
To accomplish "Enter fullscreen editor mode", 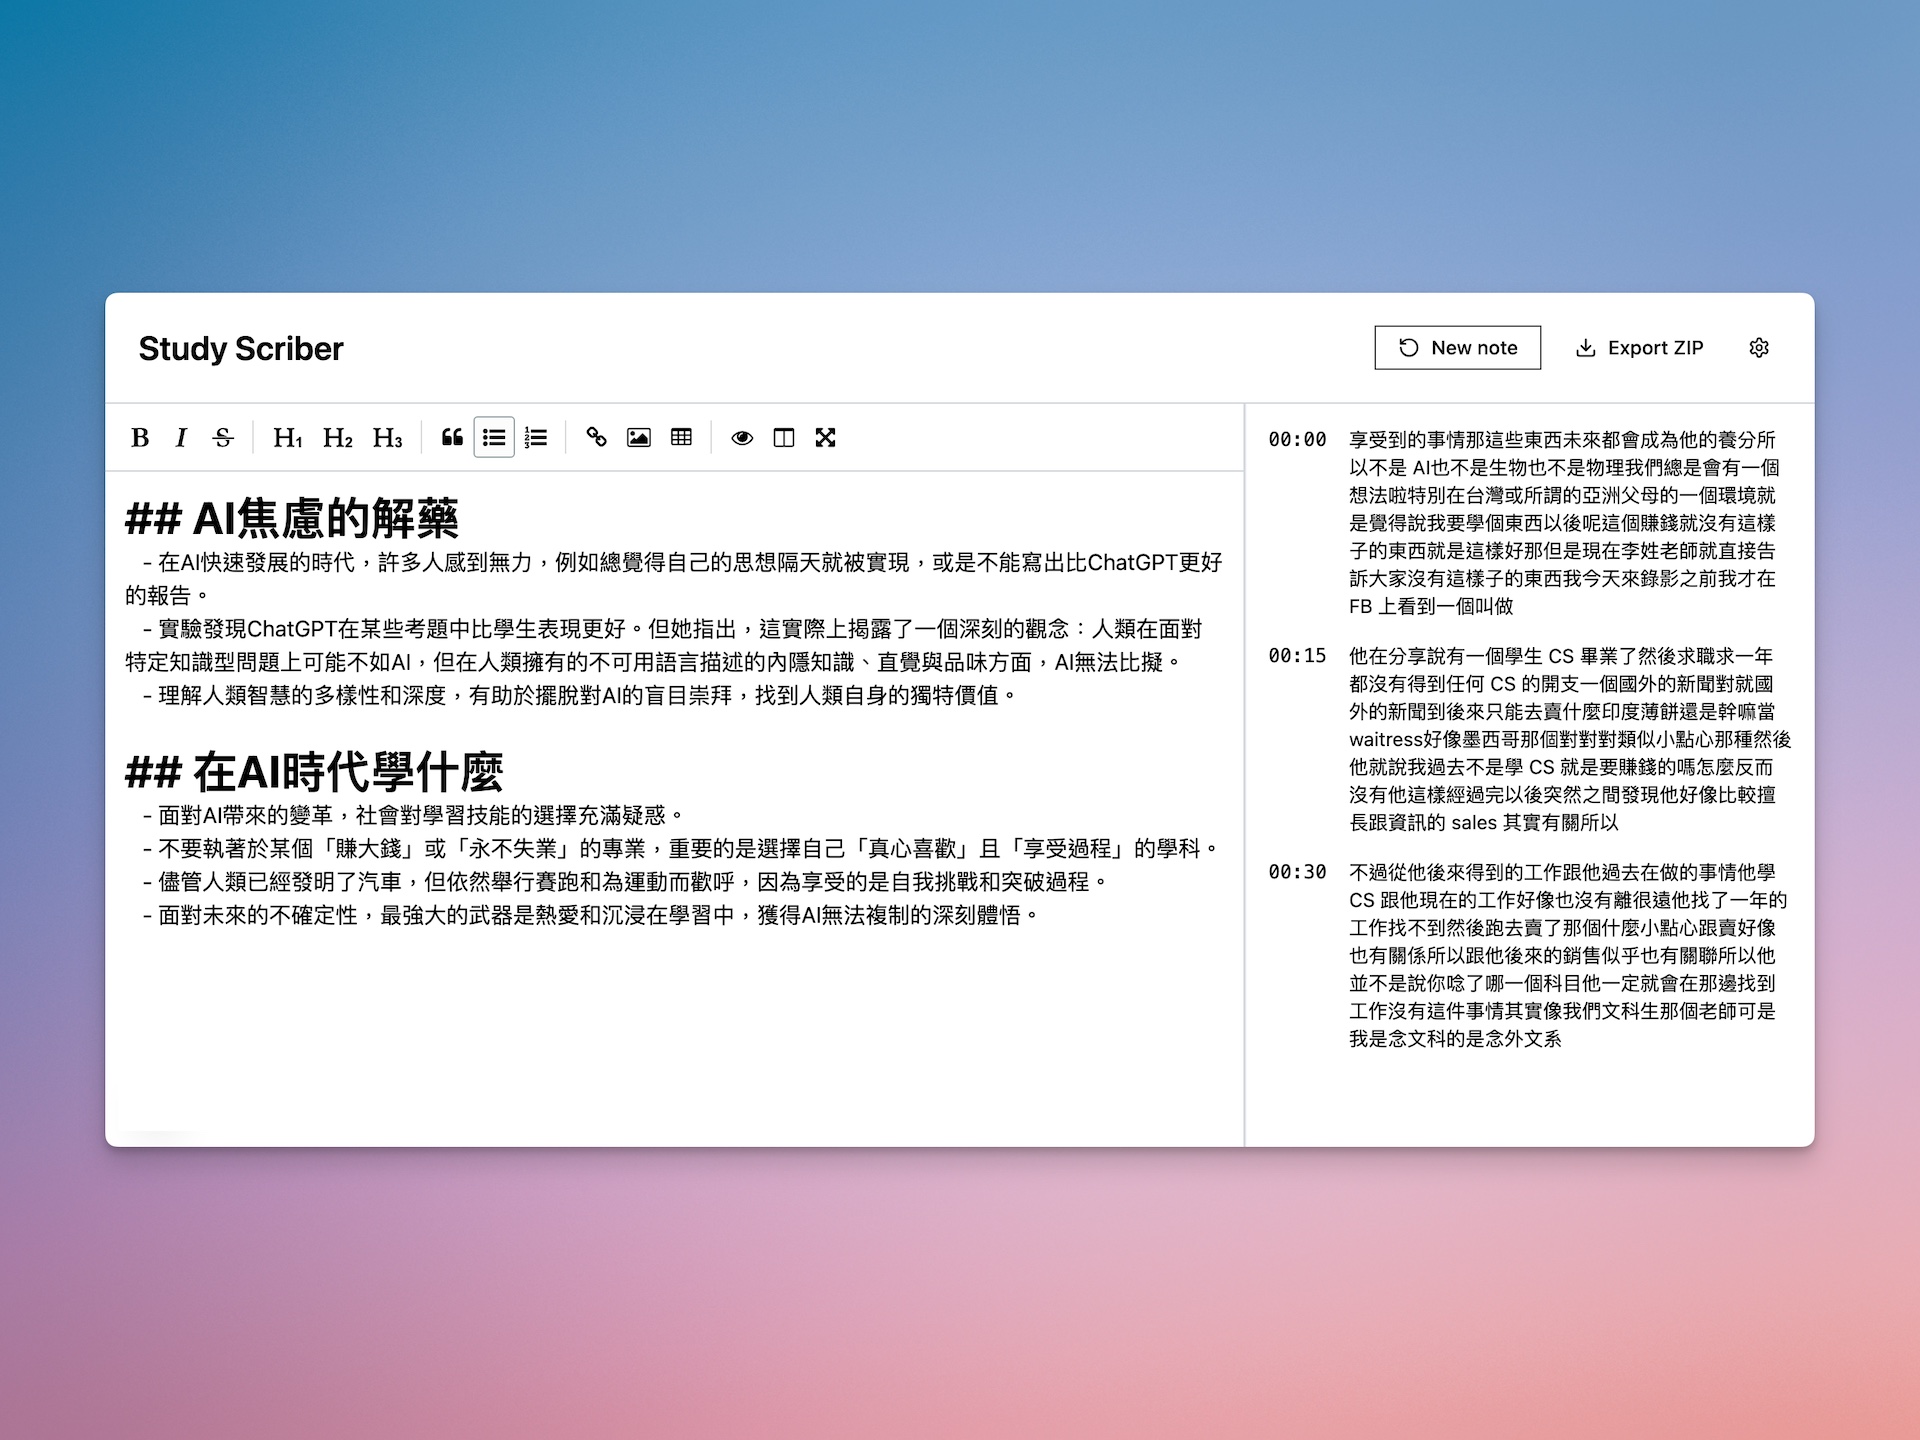I will point(825,438).
